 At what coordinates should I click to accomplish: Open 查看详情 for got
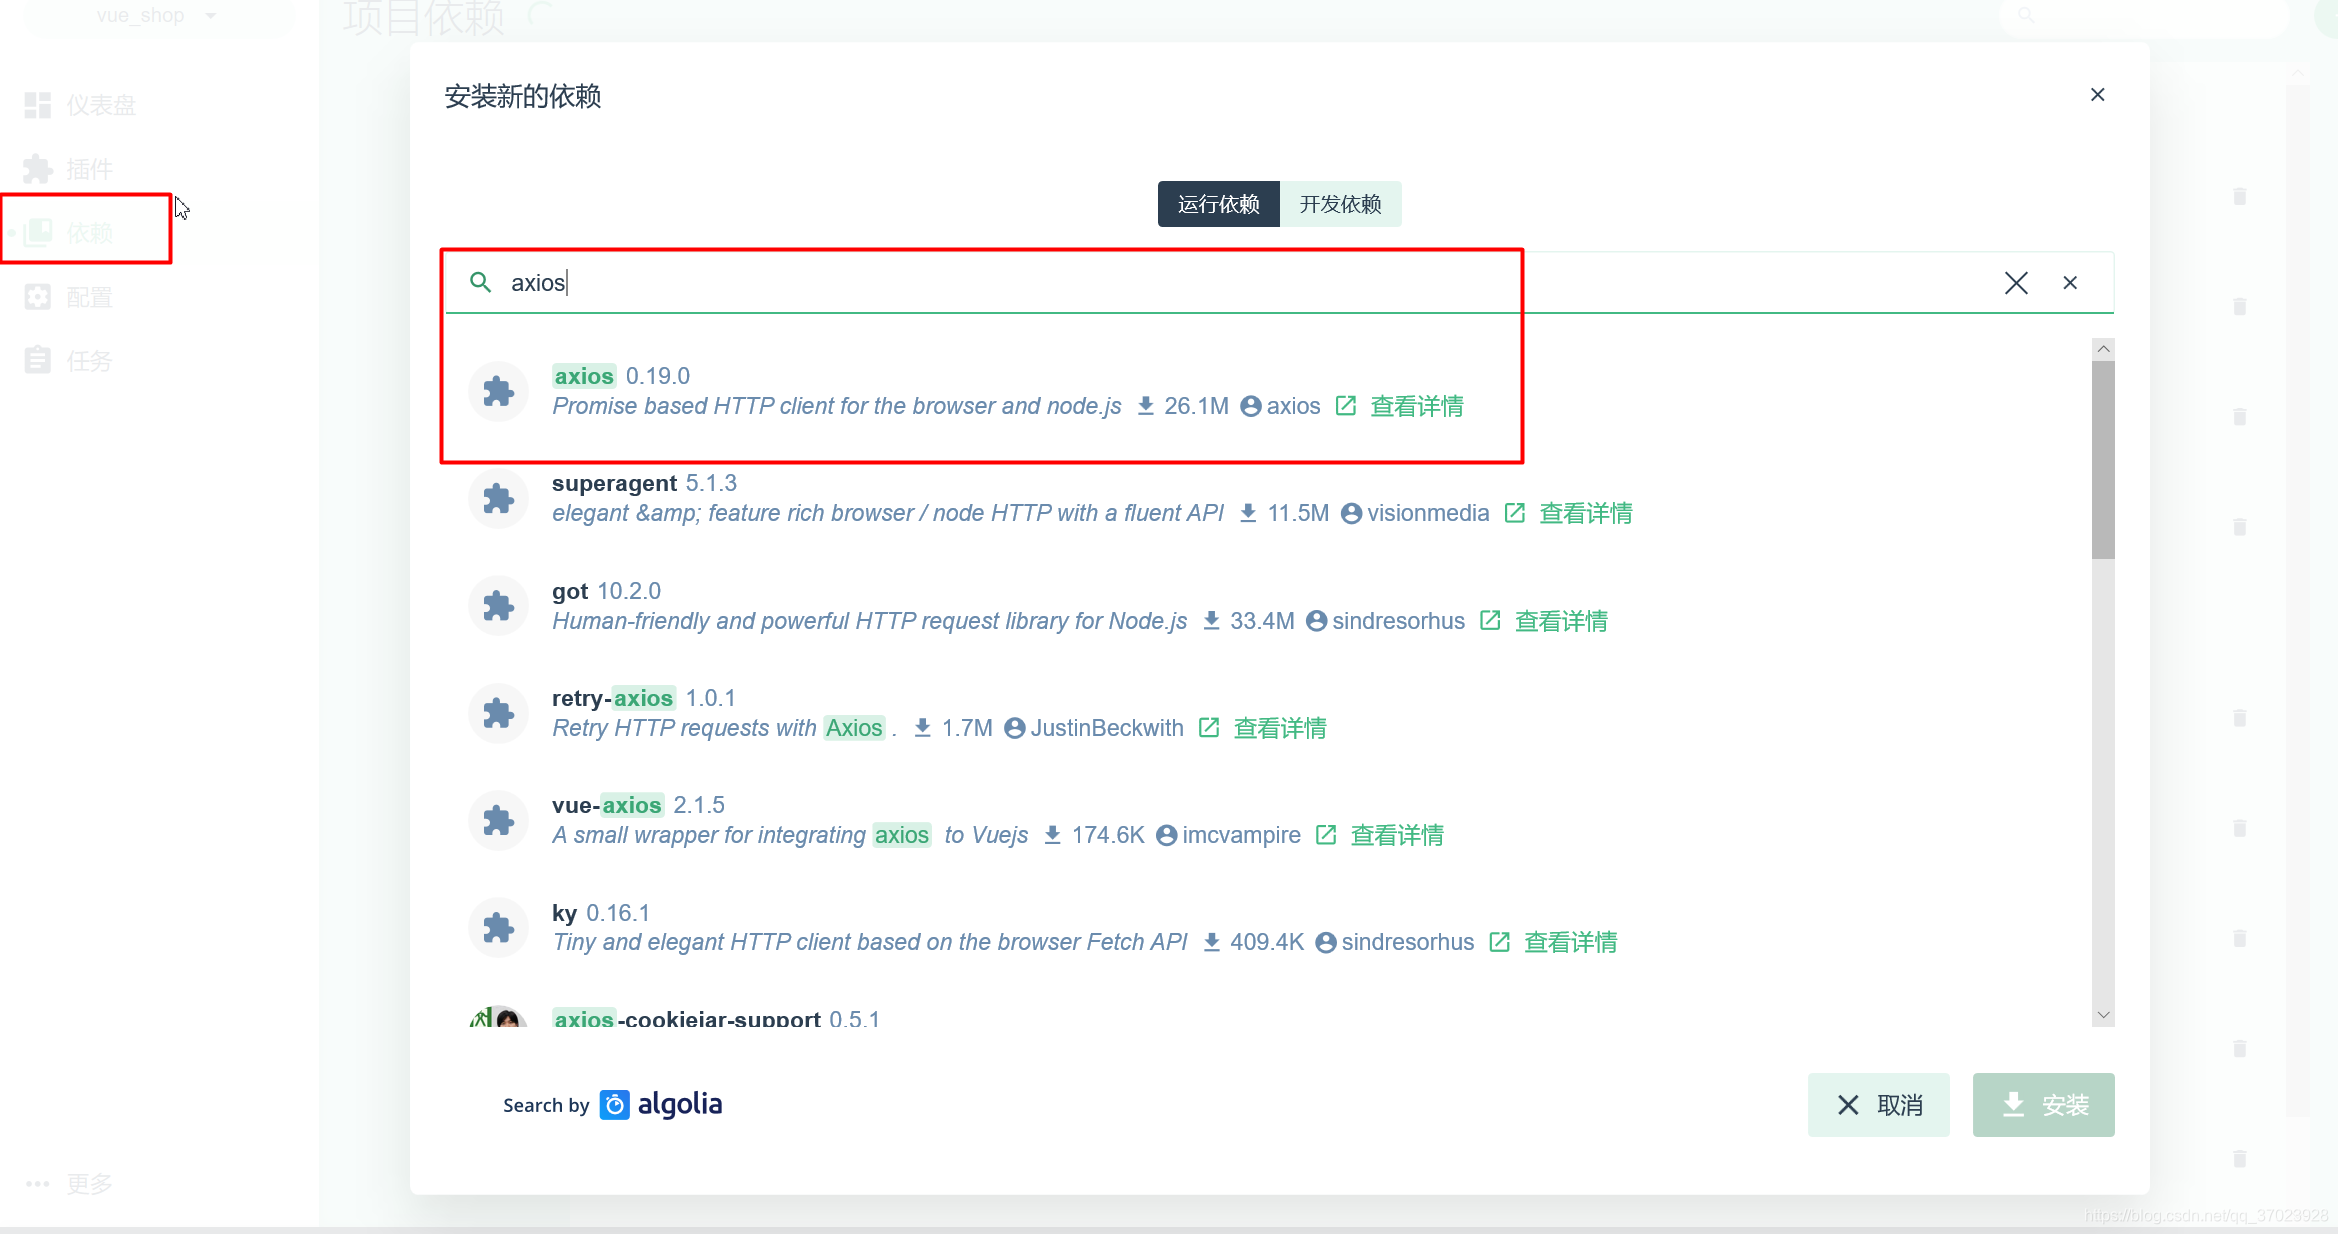tap(1561, 621)
